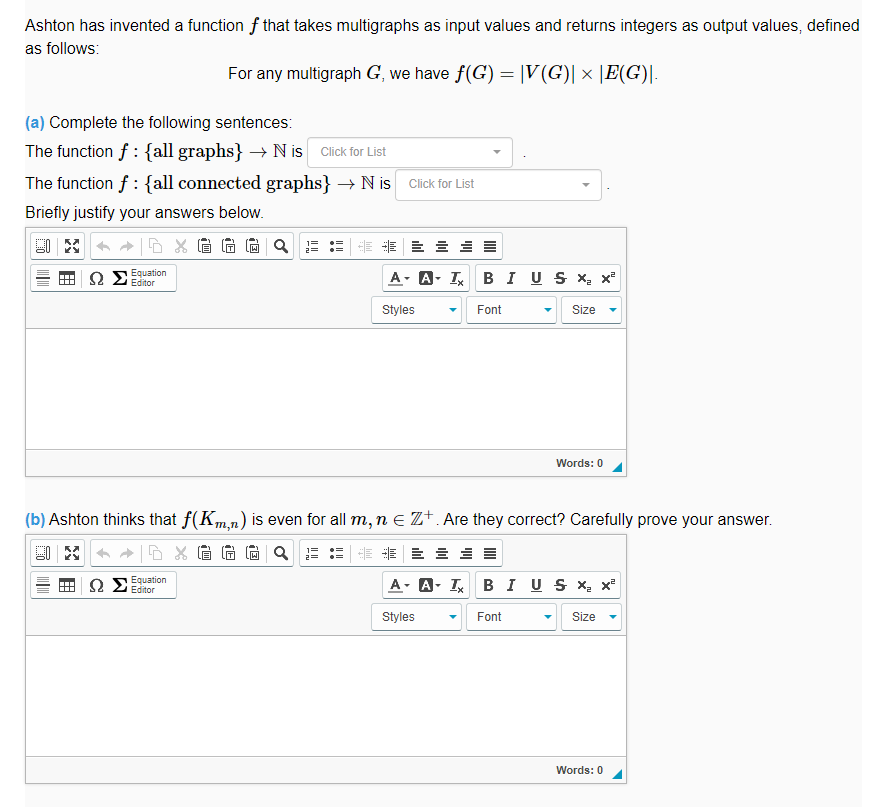Screen dimensions: 889x807
Task: Insert numbered list in part (a) editor
Action: [x=312, y=246]
